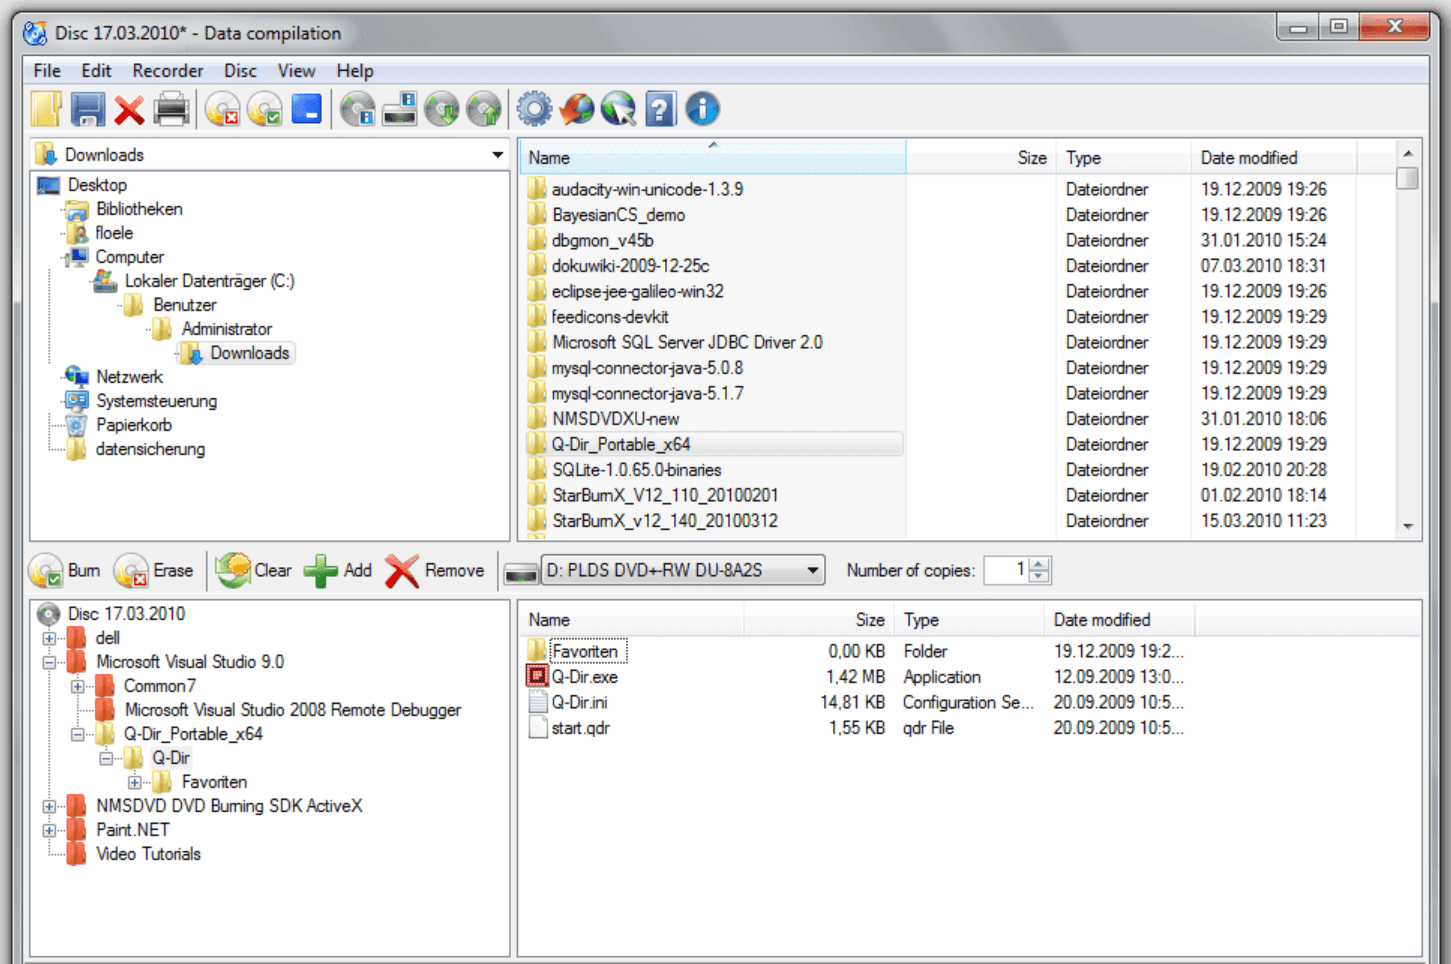
Task: Open the Recorder menu
Action: pyautogui.click(x=168, y=71)
